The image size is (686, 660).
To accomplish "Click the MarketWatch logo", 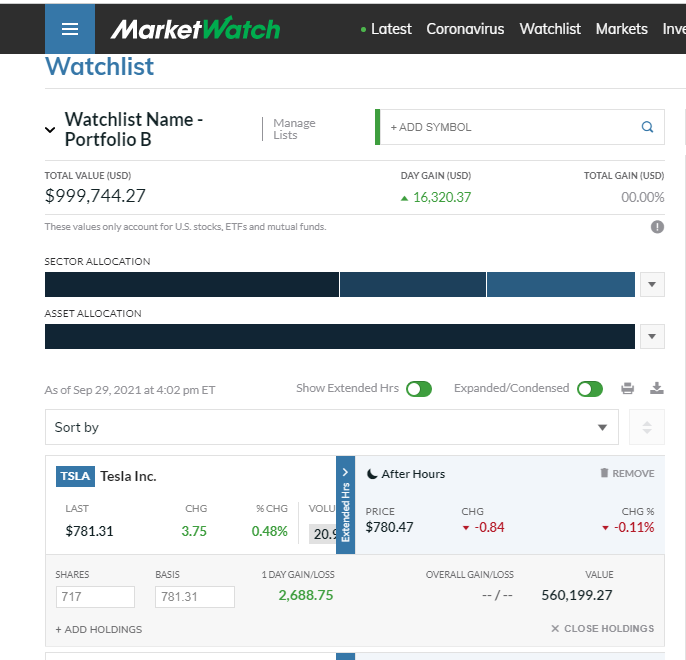I will [x=195, y=29].
